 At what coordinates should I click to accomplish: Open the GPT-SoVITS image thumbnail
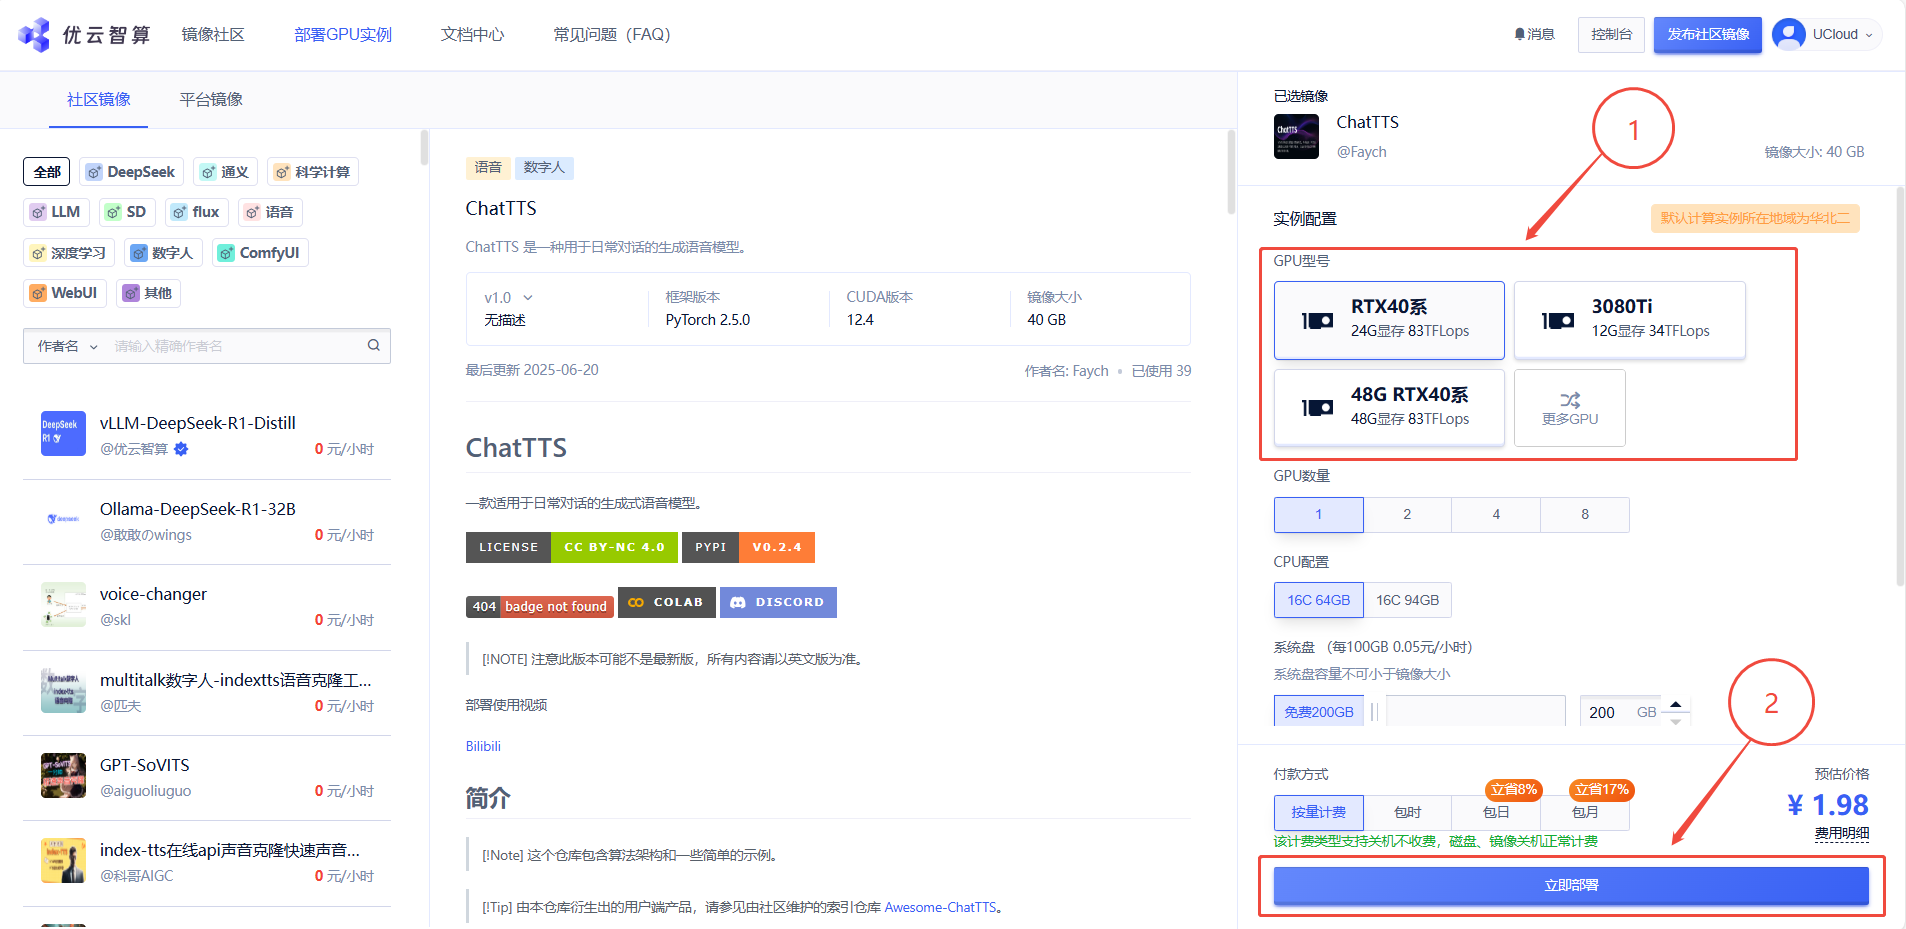(63, 775)
